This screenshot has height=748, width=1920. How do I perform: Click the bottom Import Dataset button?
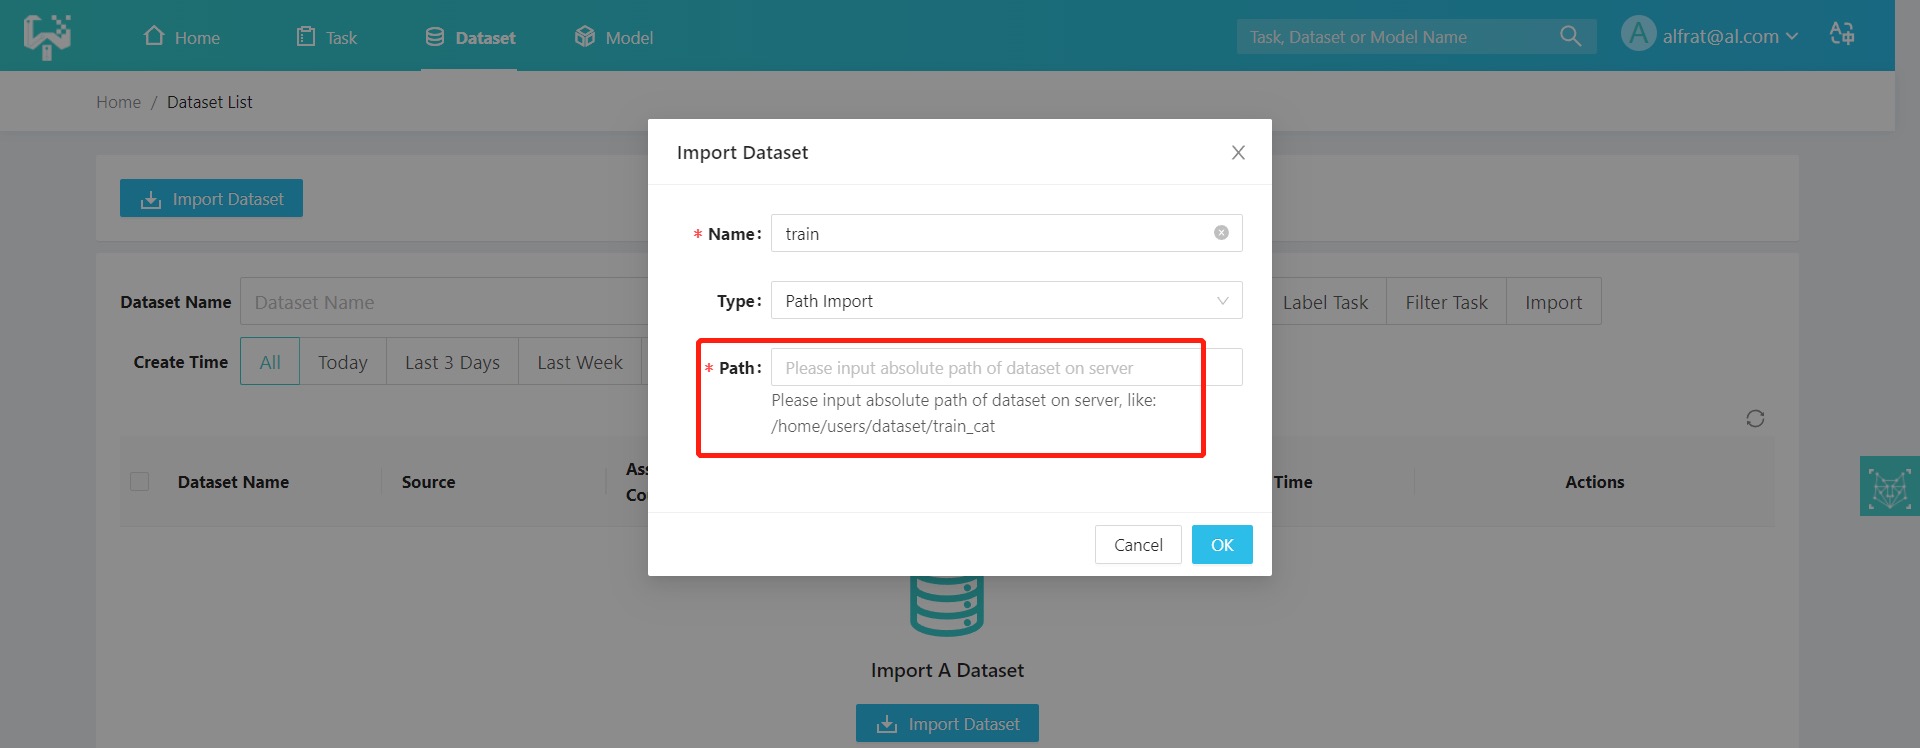(947, 723)
